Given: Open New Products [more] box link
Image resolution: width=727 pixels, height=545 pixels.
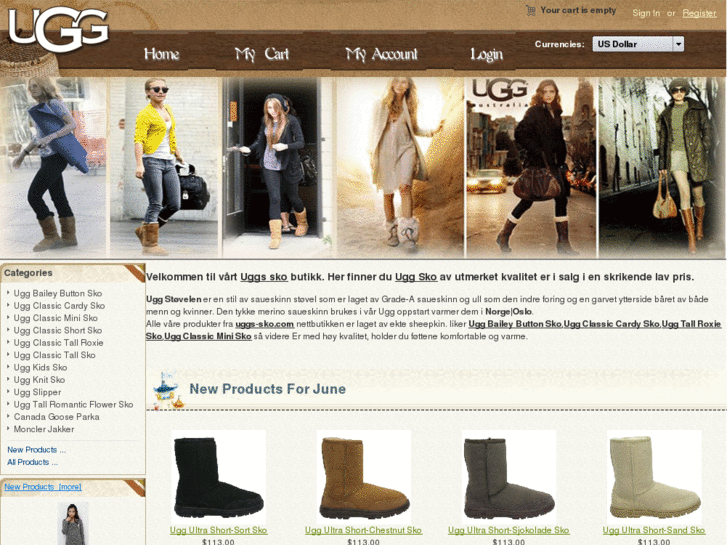Looking at the screenshot, I should click(x=43, y=487).
